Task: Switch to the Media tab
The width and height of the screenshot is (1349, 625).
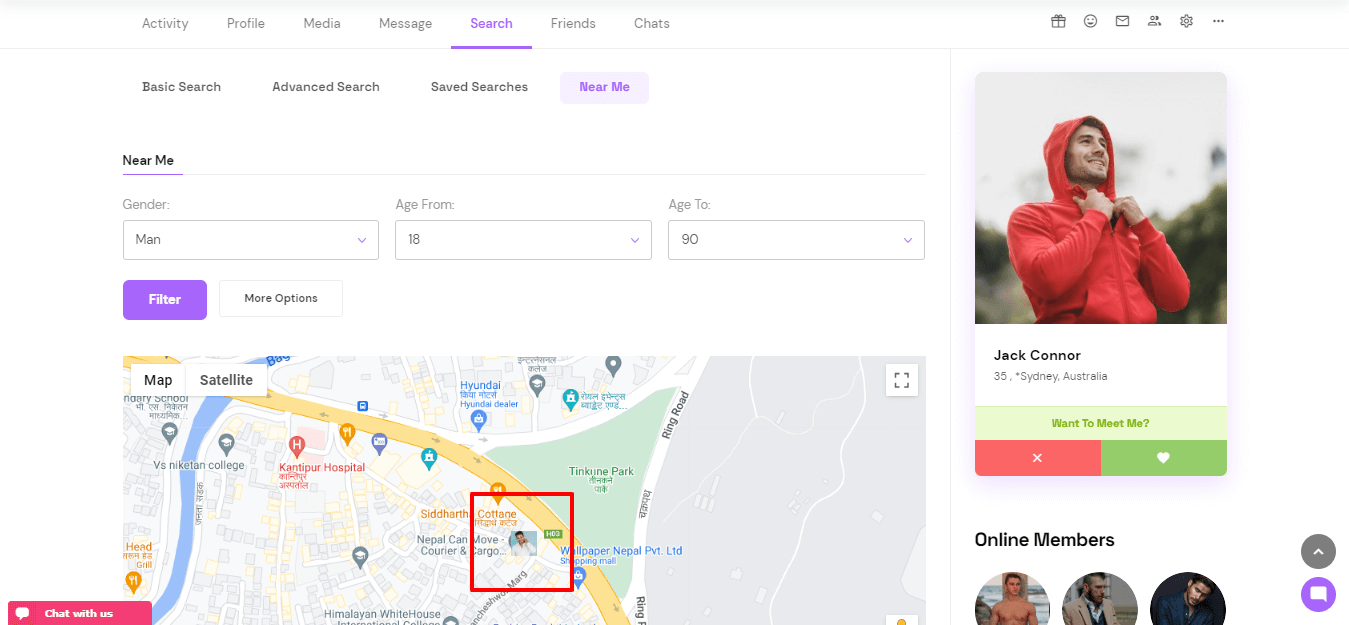Action: coord(322,23)
